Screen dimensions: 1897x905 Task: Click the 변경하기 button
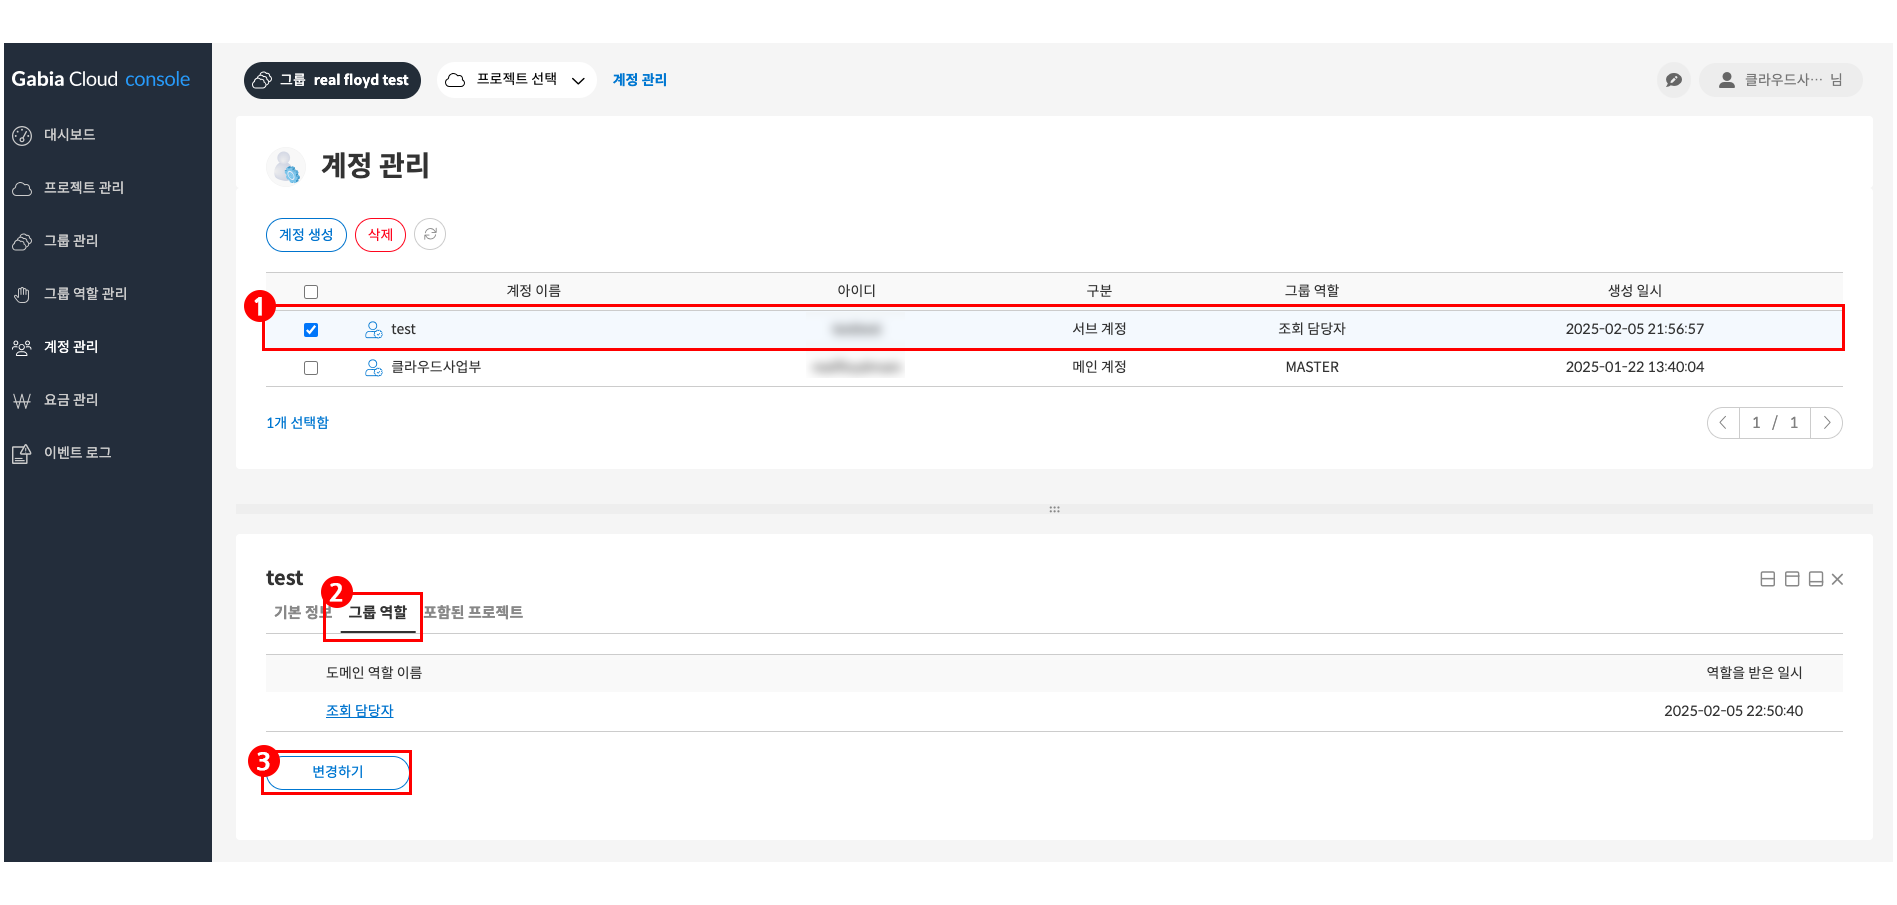[x=338, y=772]
